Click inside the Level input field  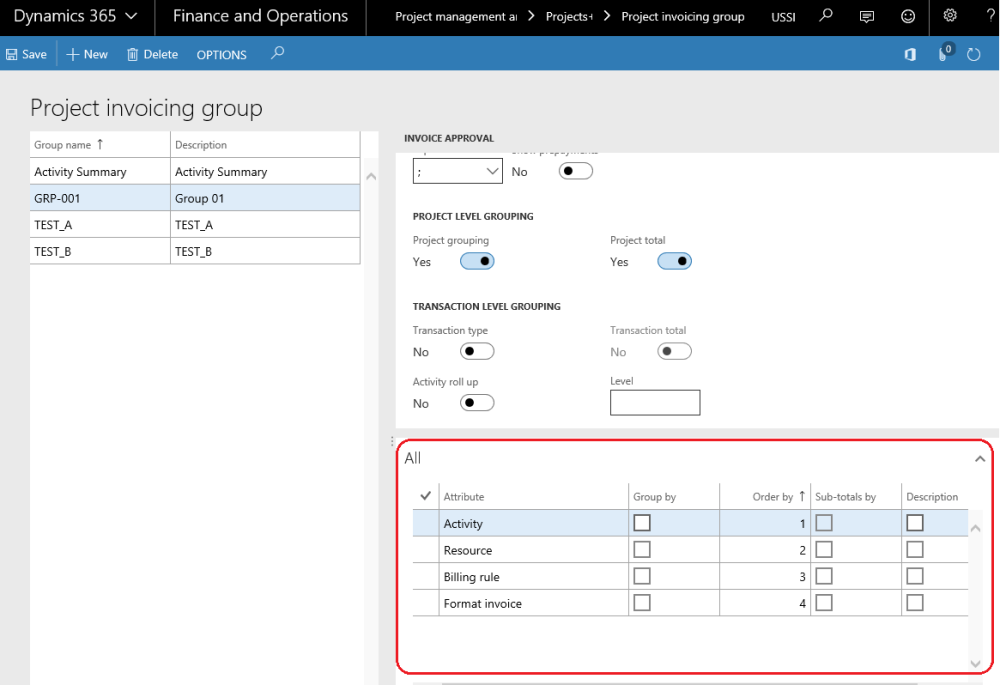point(655,402)
